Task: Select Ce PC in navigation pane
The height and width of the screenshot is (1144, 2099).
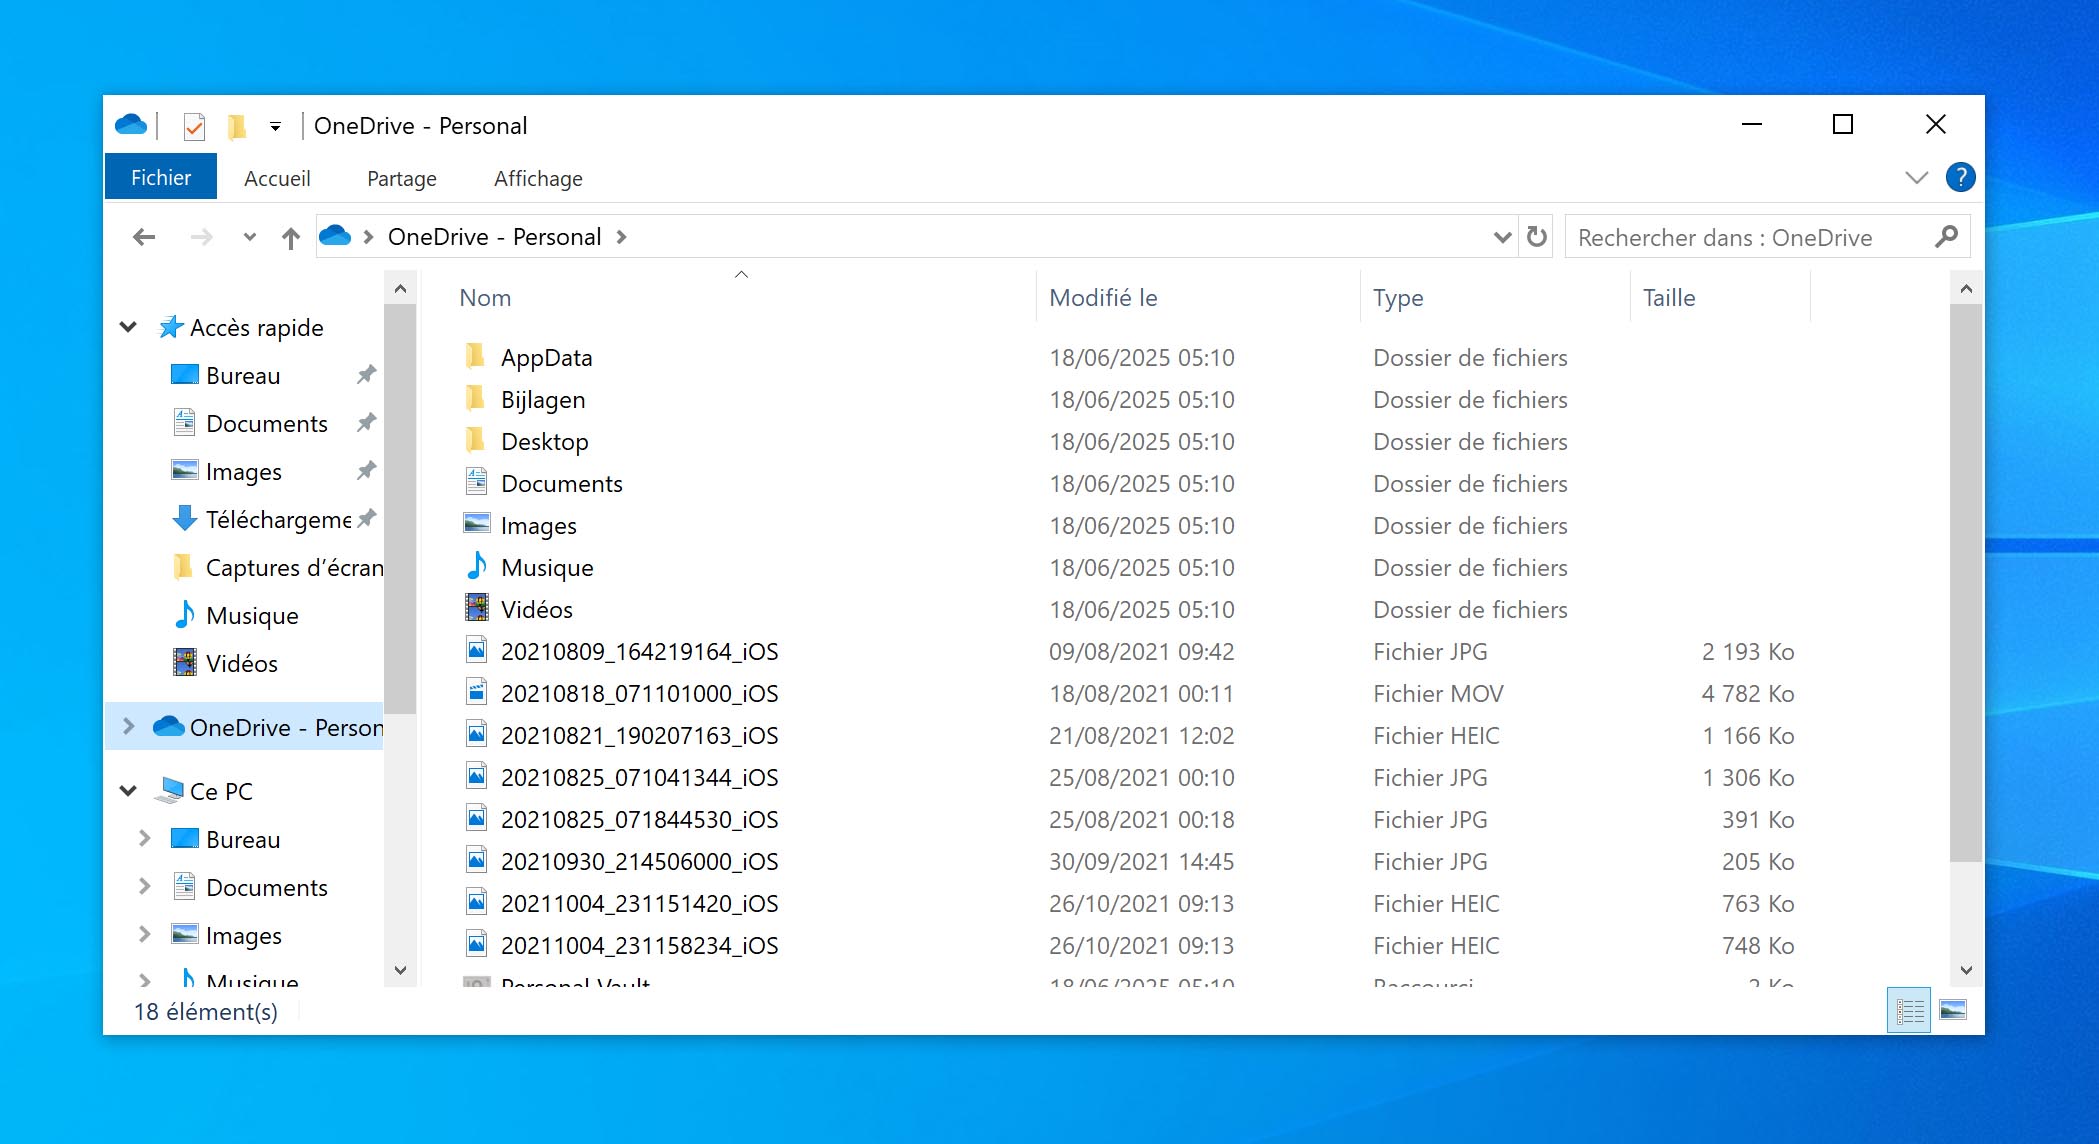Action: pos(221,792)
